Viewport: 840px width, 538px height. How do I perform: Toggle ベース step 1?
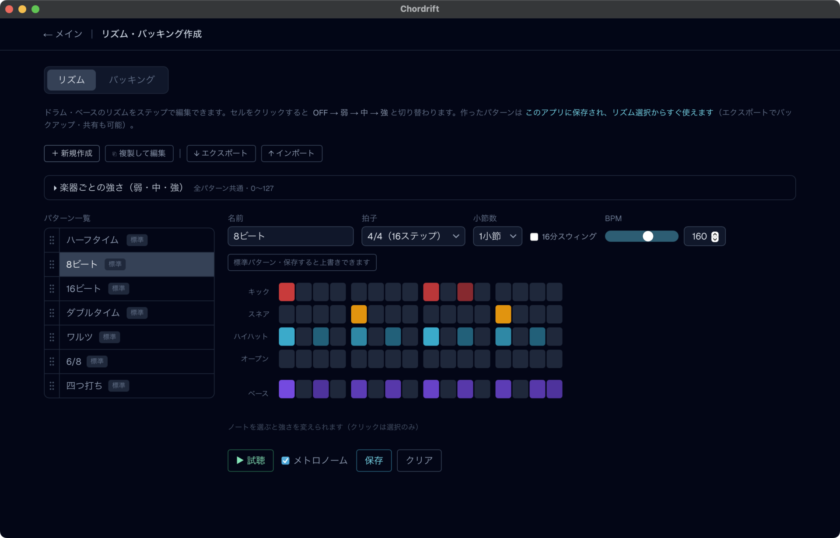point(287,389)
